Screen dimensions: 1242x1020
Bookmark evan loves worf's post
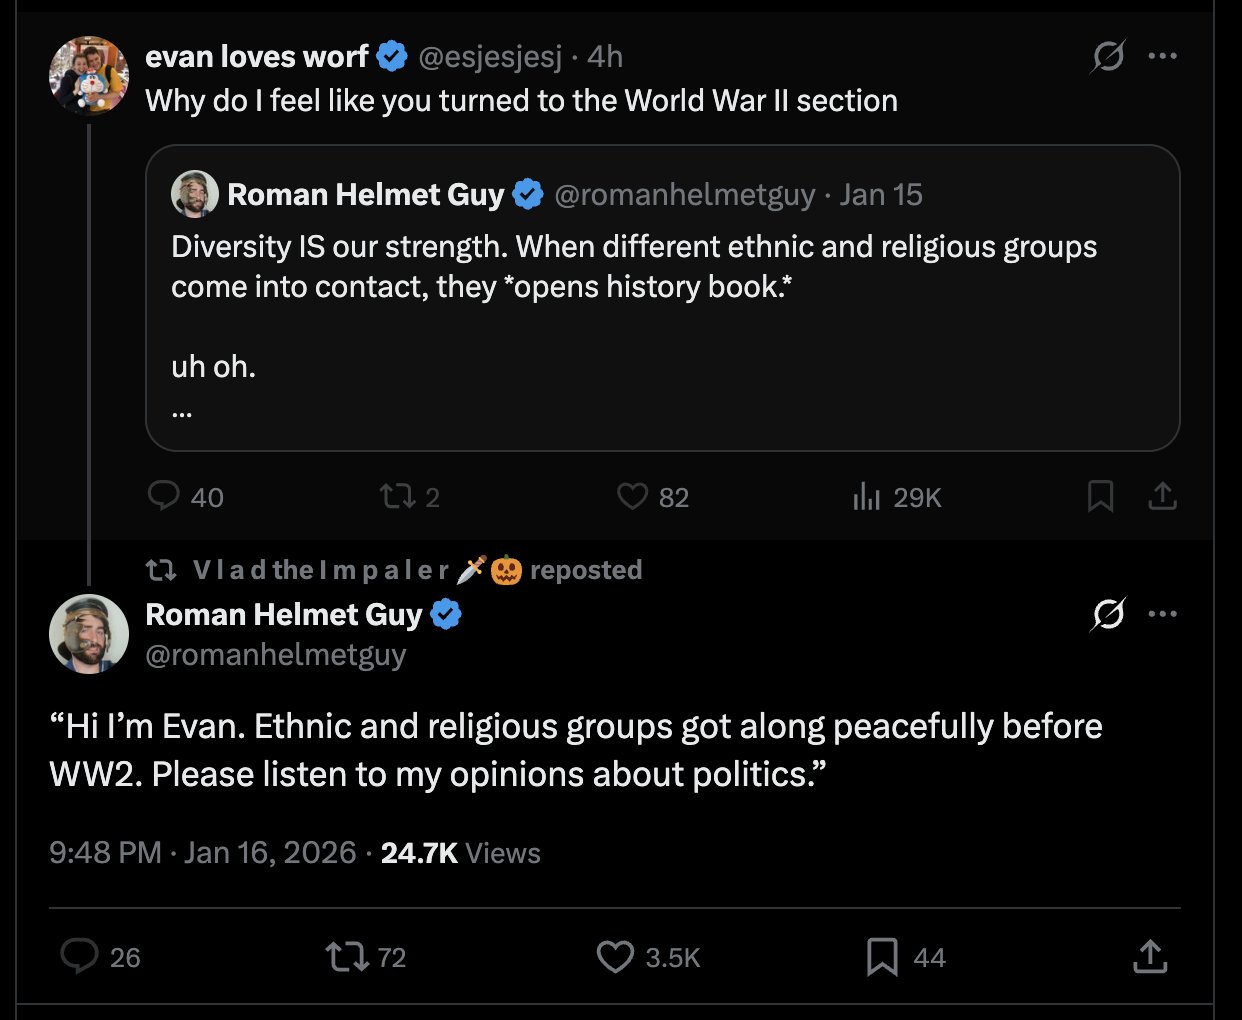(1100, 496)
